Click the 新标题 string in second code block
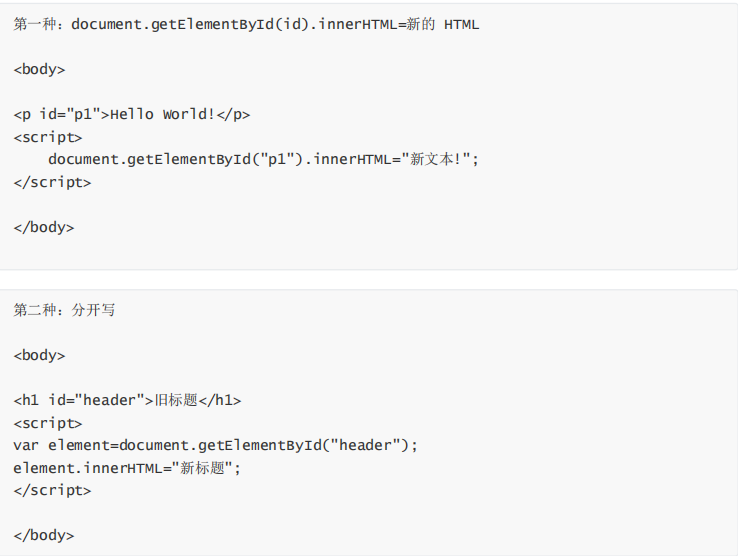Viewport: 738px width, 556px height. coord(202,468)
